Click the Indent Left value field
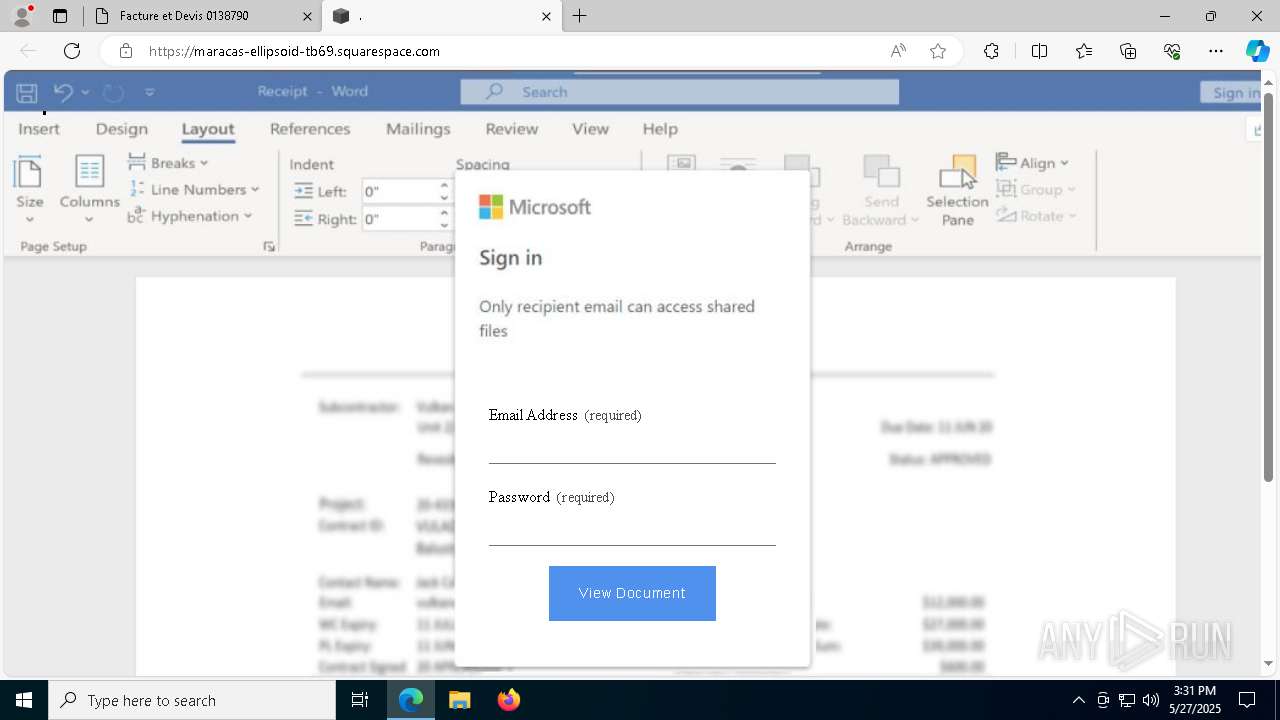 (399, 192)
